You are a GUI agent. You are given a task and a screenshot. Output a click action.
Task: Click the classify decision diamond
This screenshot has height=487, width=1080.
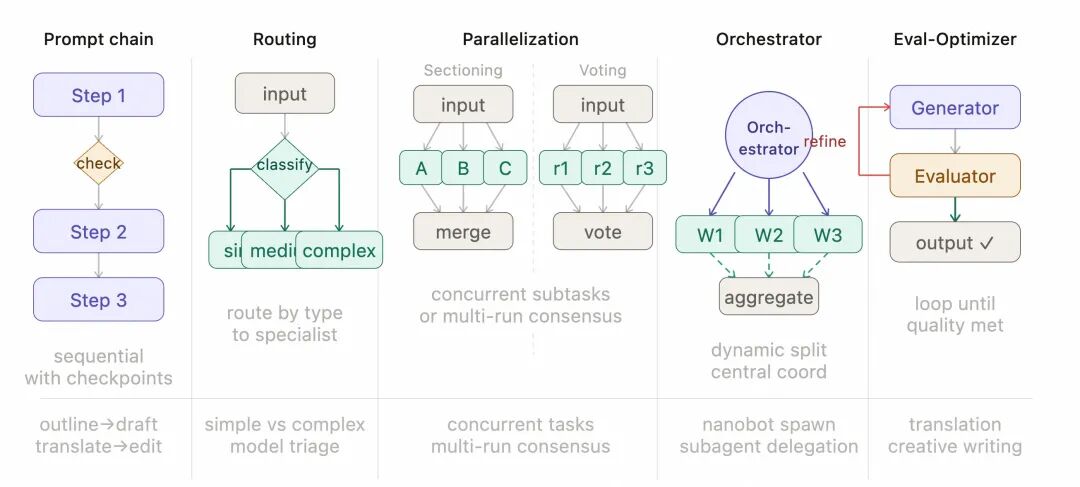[285, 165]
